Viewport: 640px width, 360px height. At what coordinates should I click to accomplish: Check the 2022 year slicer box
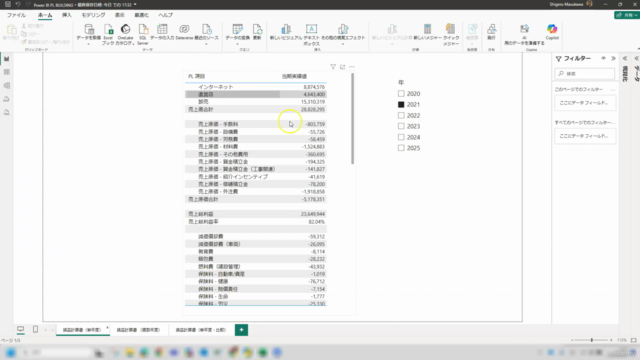(401, 116)
